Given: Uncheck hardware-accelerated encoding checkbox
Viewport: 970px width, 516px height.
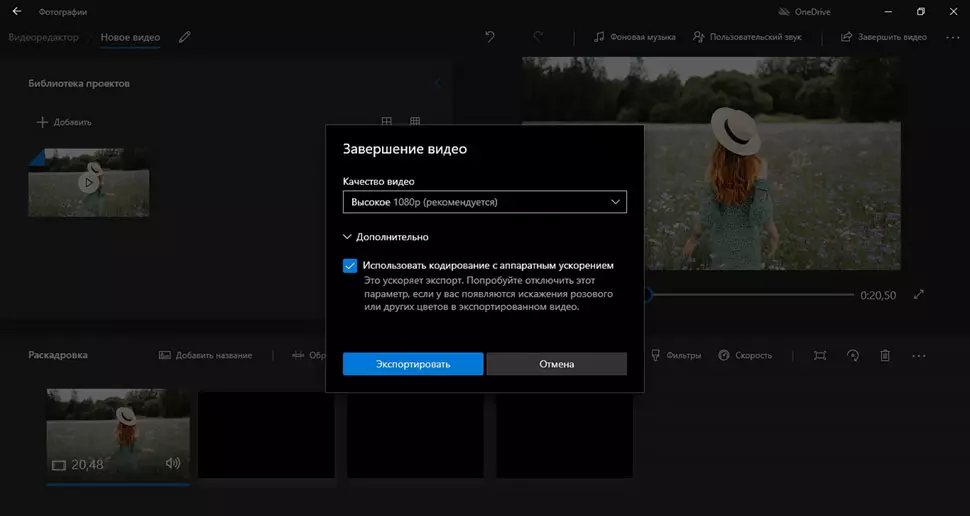Looking at the screenshot, I should [350, 266].
